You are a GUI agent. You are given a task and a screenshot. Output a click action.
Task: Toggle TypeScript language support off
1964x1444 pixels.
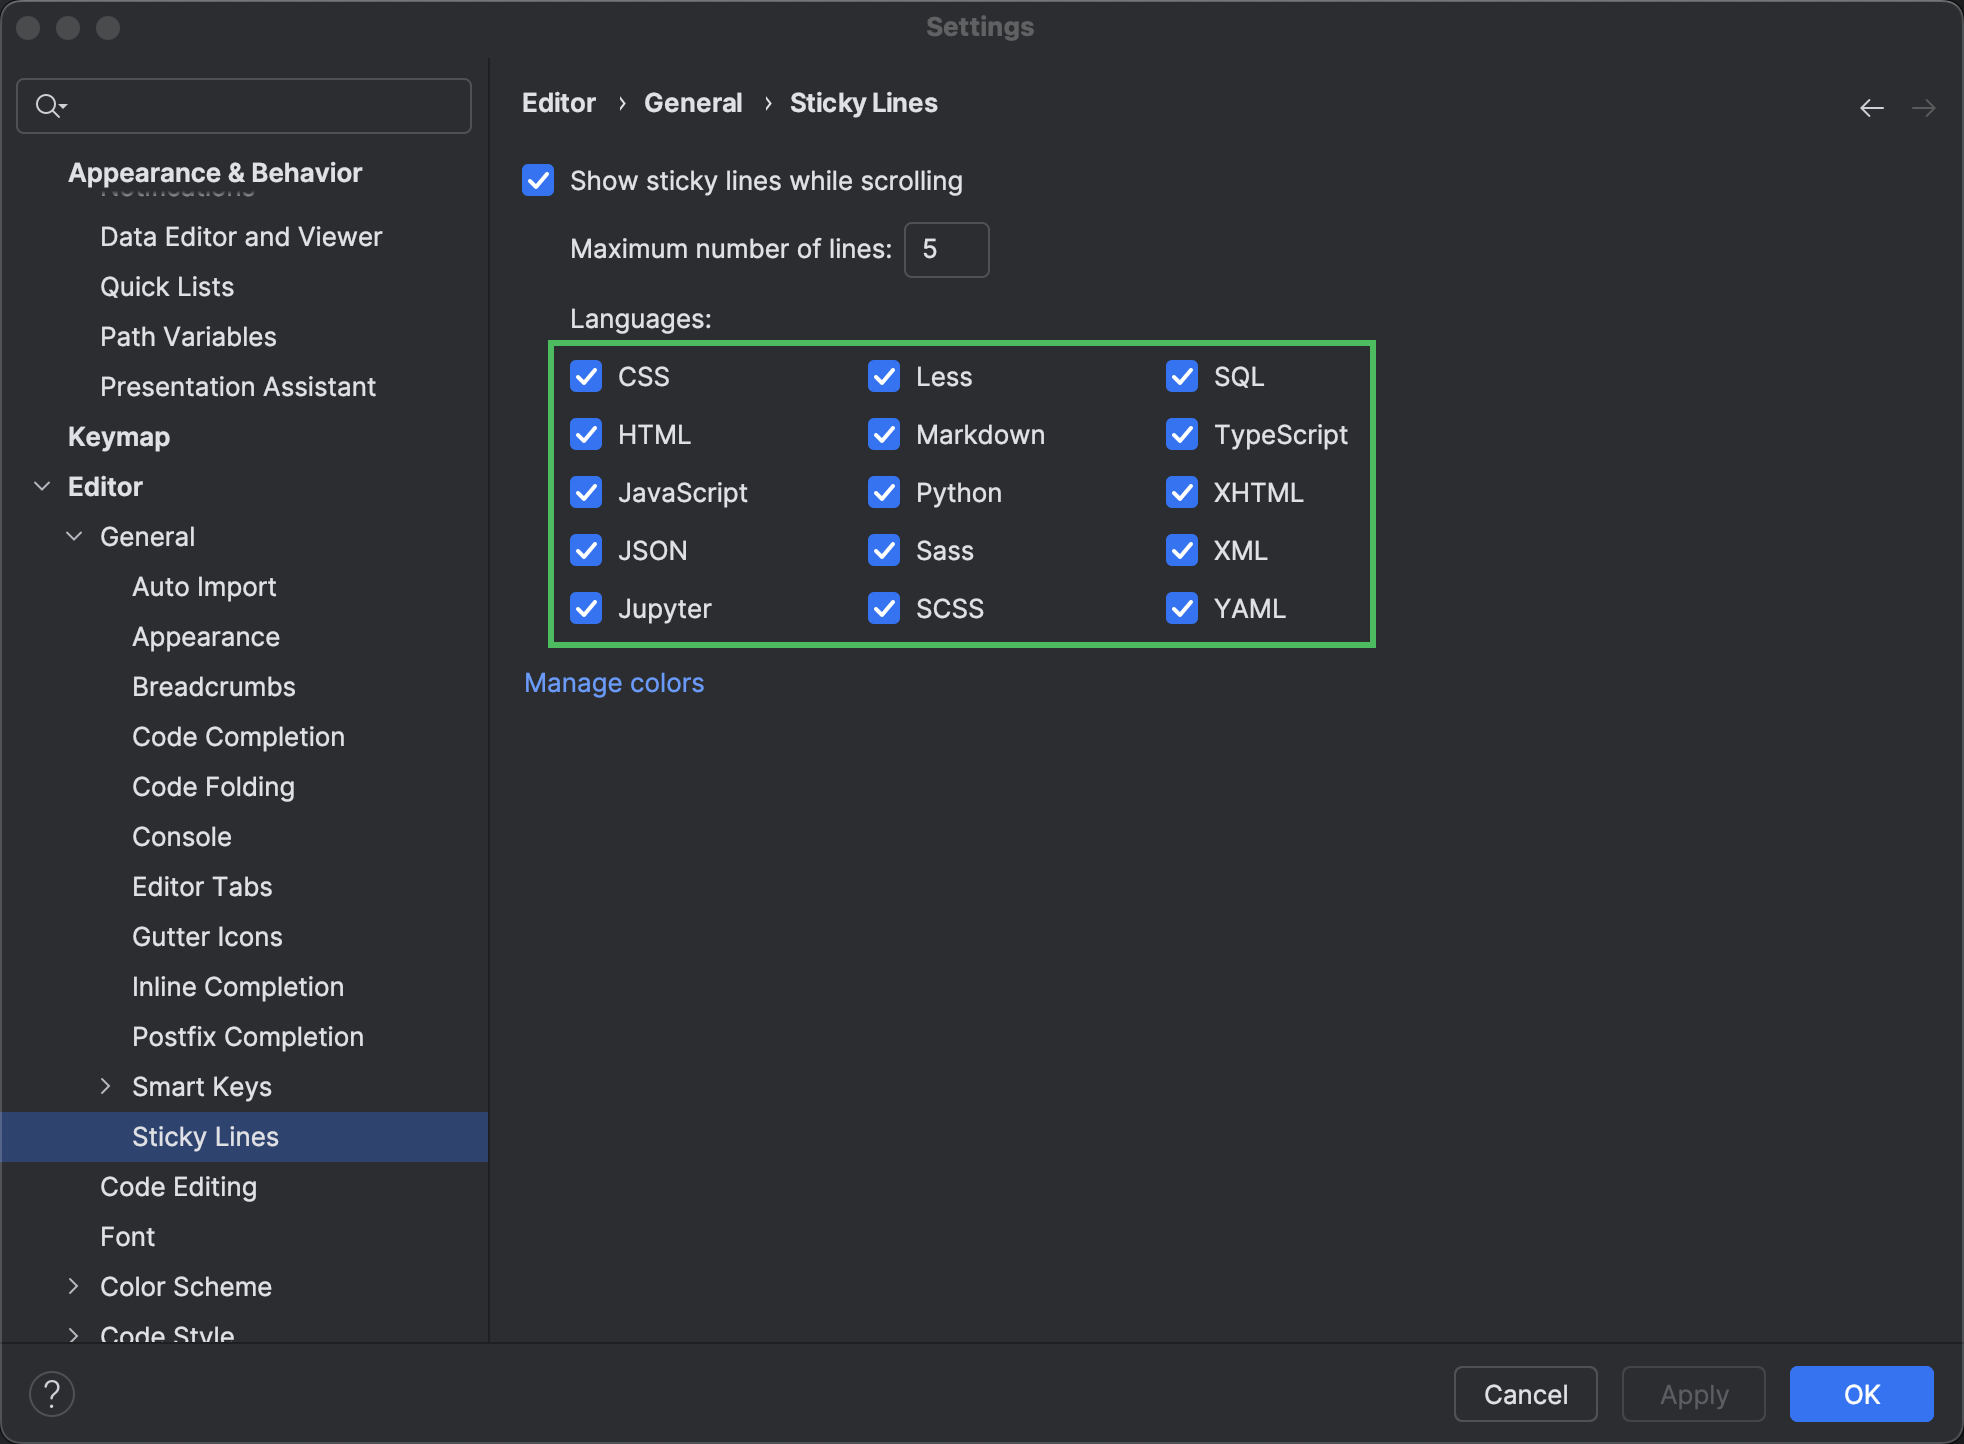point(1181,434)
